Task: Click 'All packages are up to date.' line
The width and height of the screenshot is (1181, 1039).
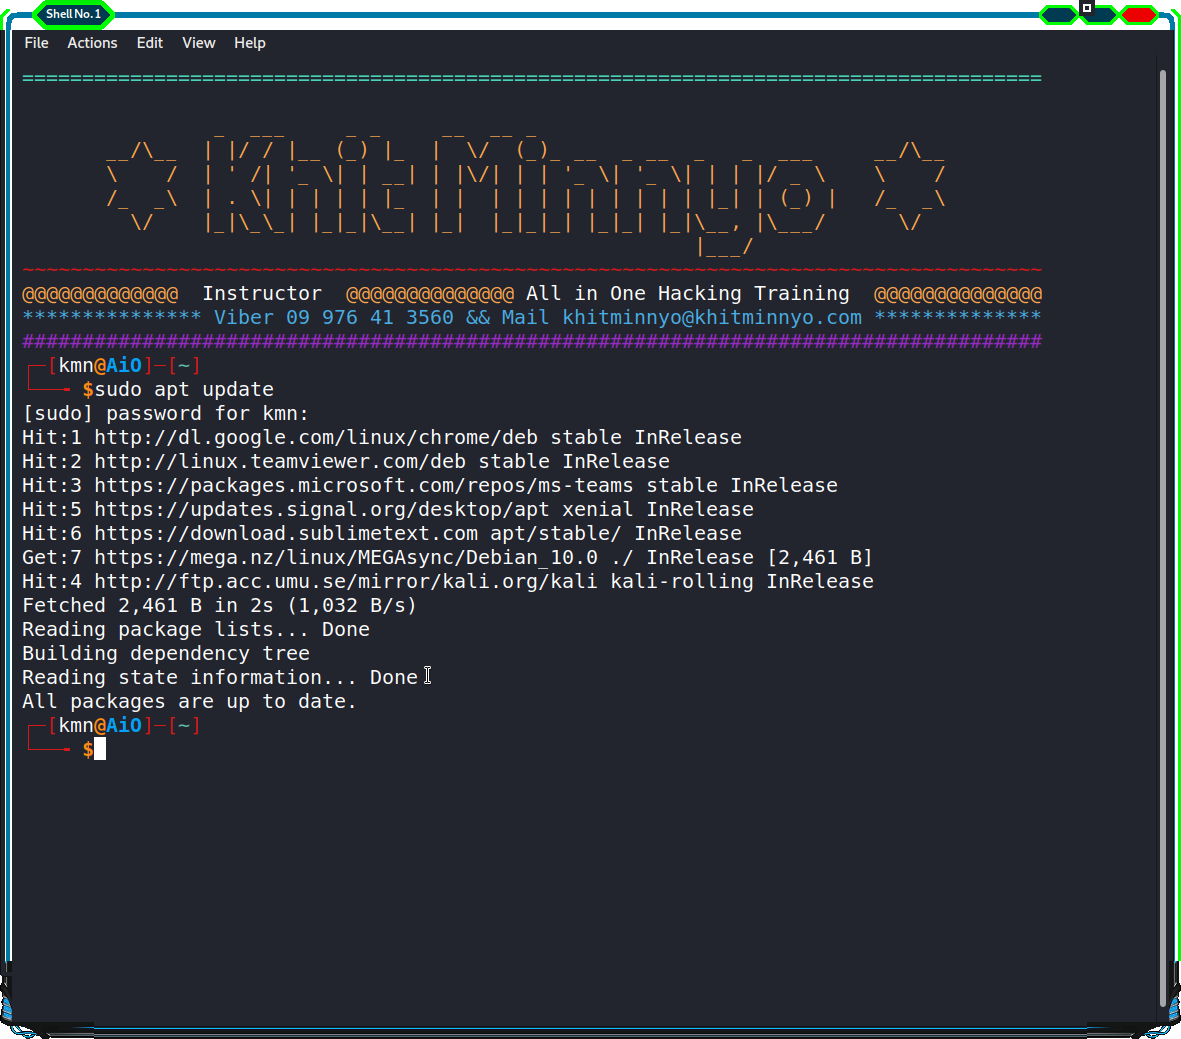Action: point(189,701)
